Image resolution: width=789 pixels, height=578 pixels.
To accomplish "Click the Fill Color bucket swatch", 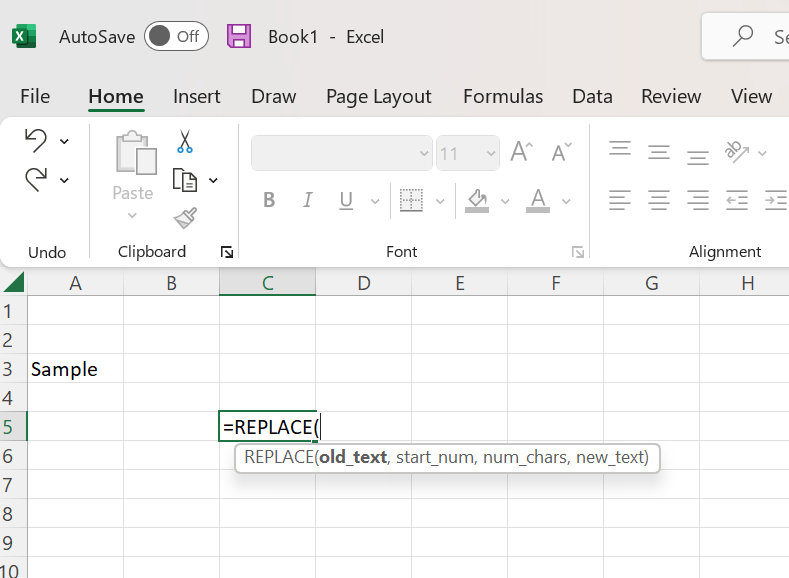I will [x=477, y=201].
